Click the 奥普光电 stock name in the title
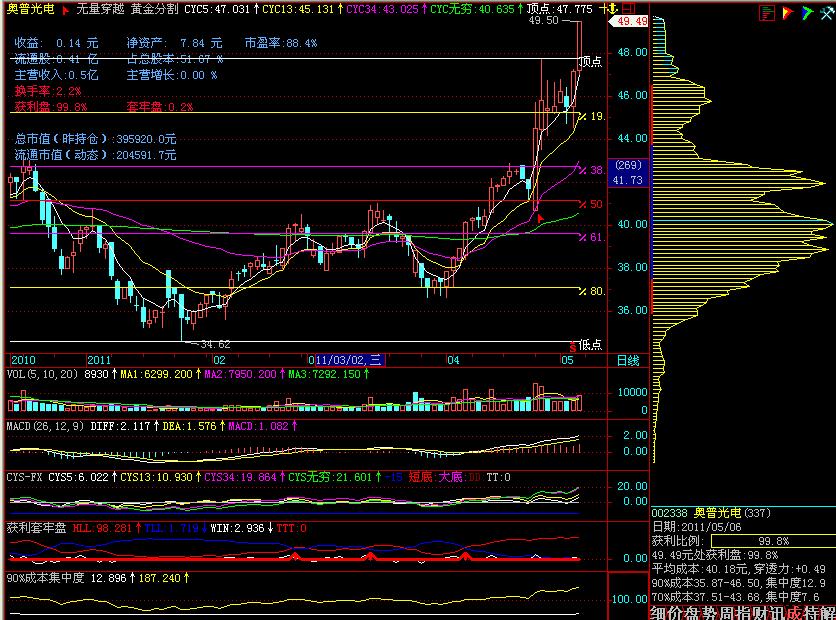This screenshot has width=836, height=620. coord(30,9)
